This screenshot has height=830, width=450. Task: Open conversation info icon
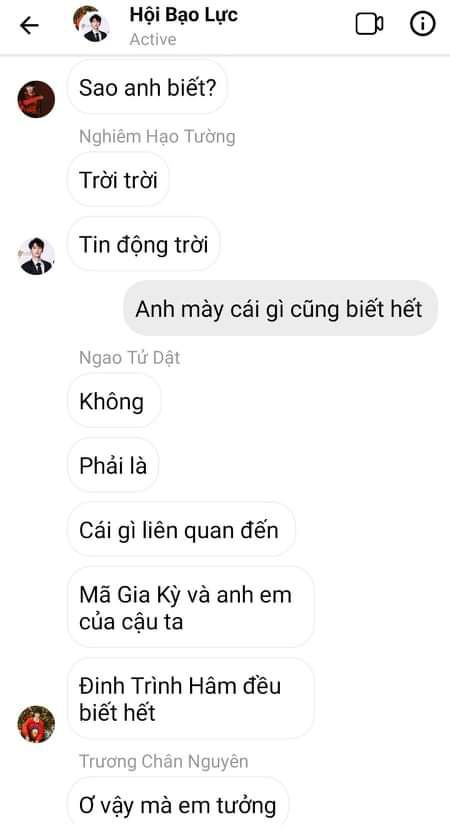[x=422, y=24]
